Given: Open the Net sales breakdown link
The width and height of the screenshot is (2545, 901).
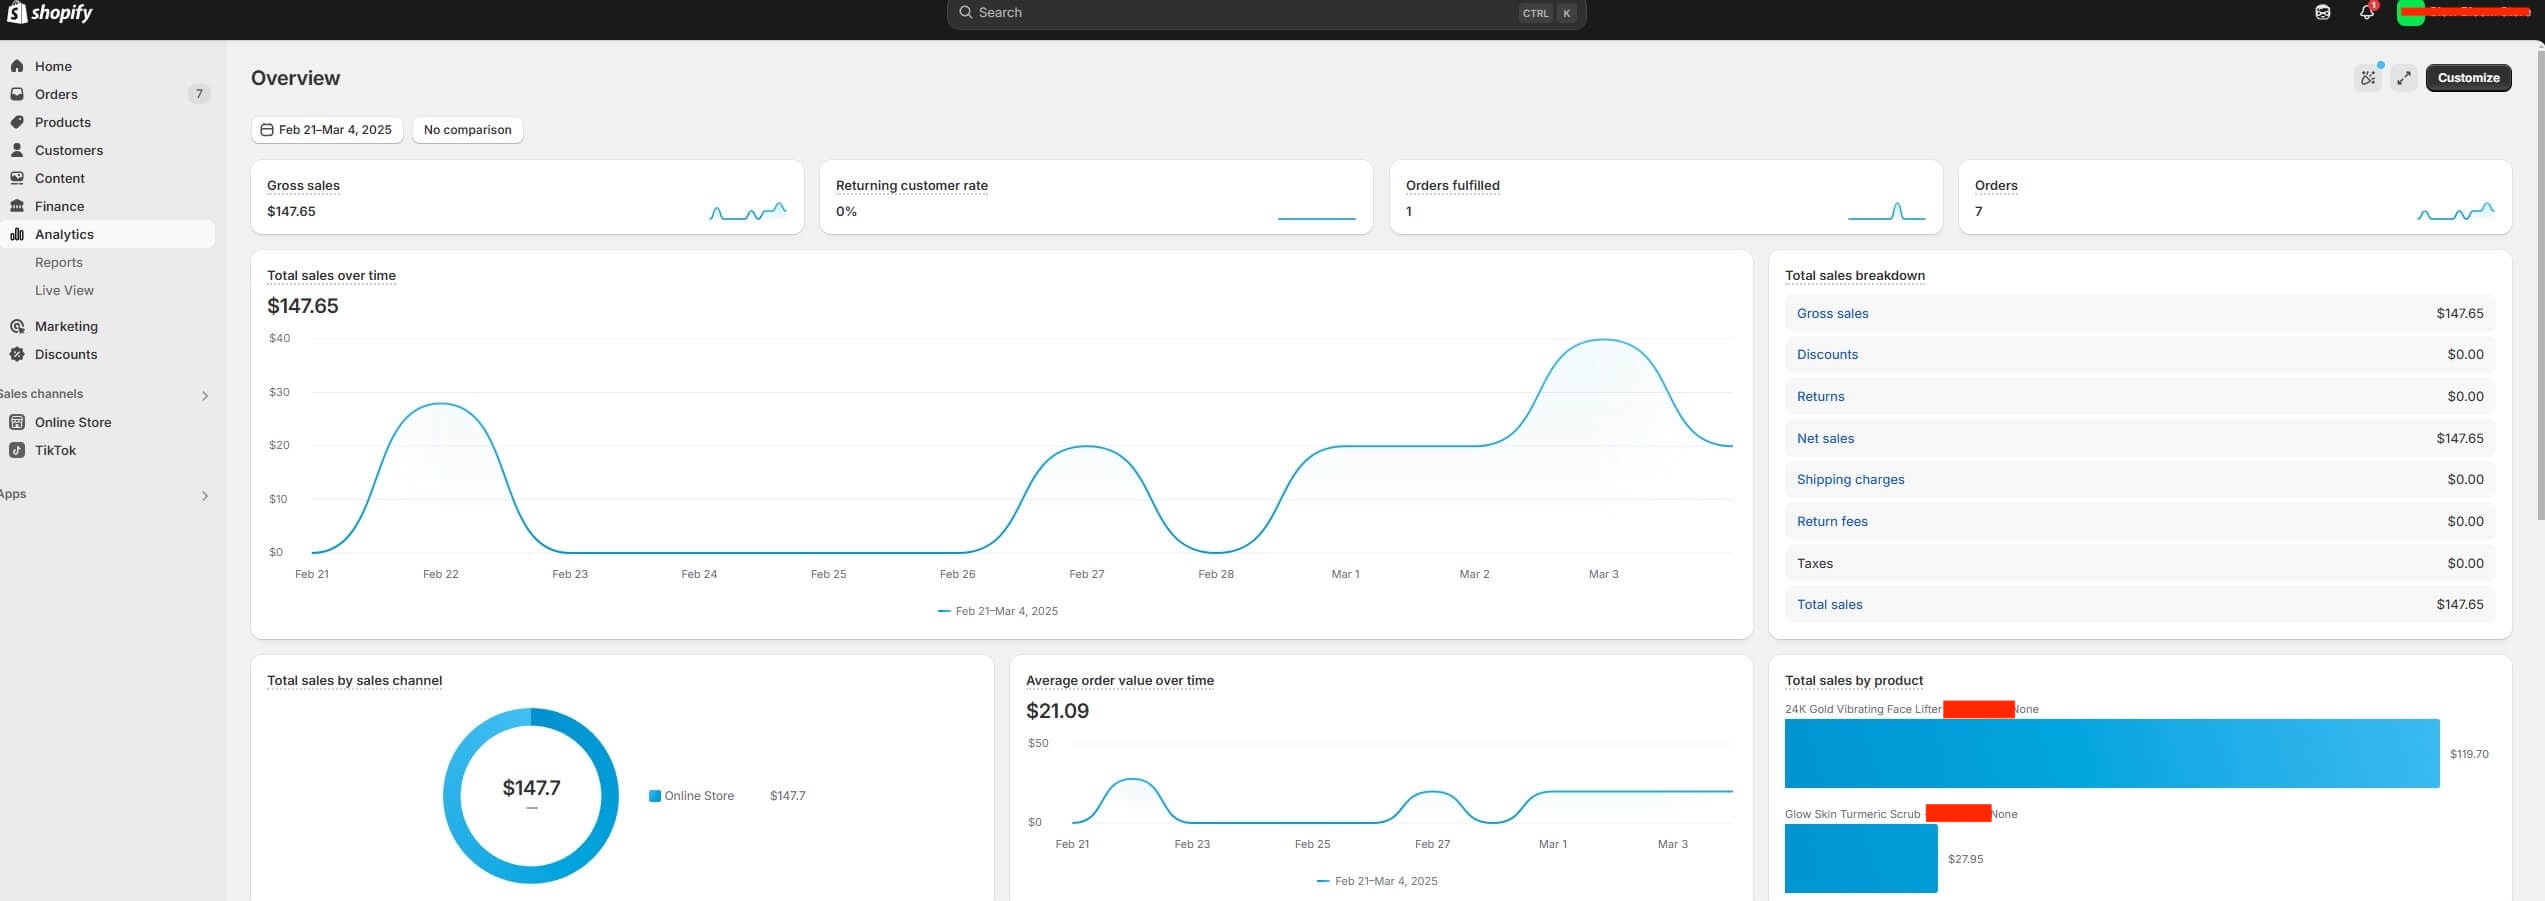Looking at the screenshot, I should [x=1824, y=438].
